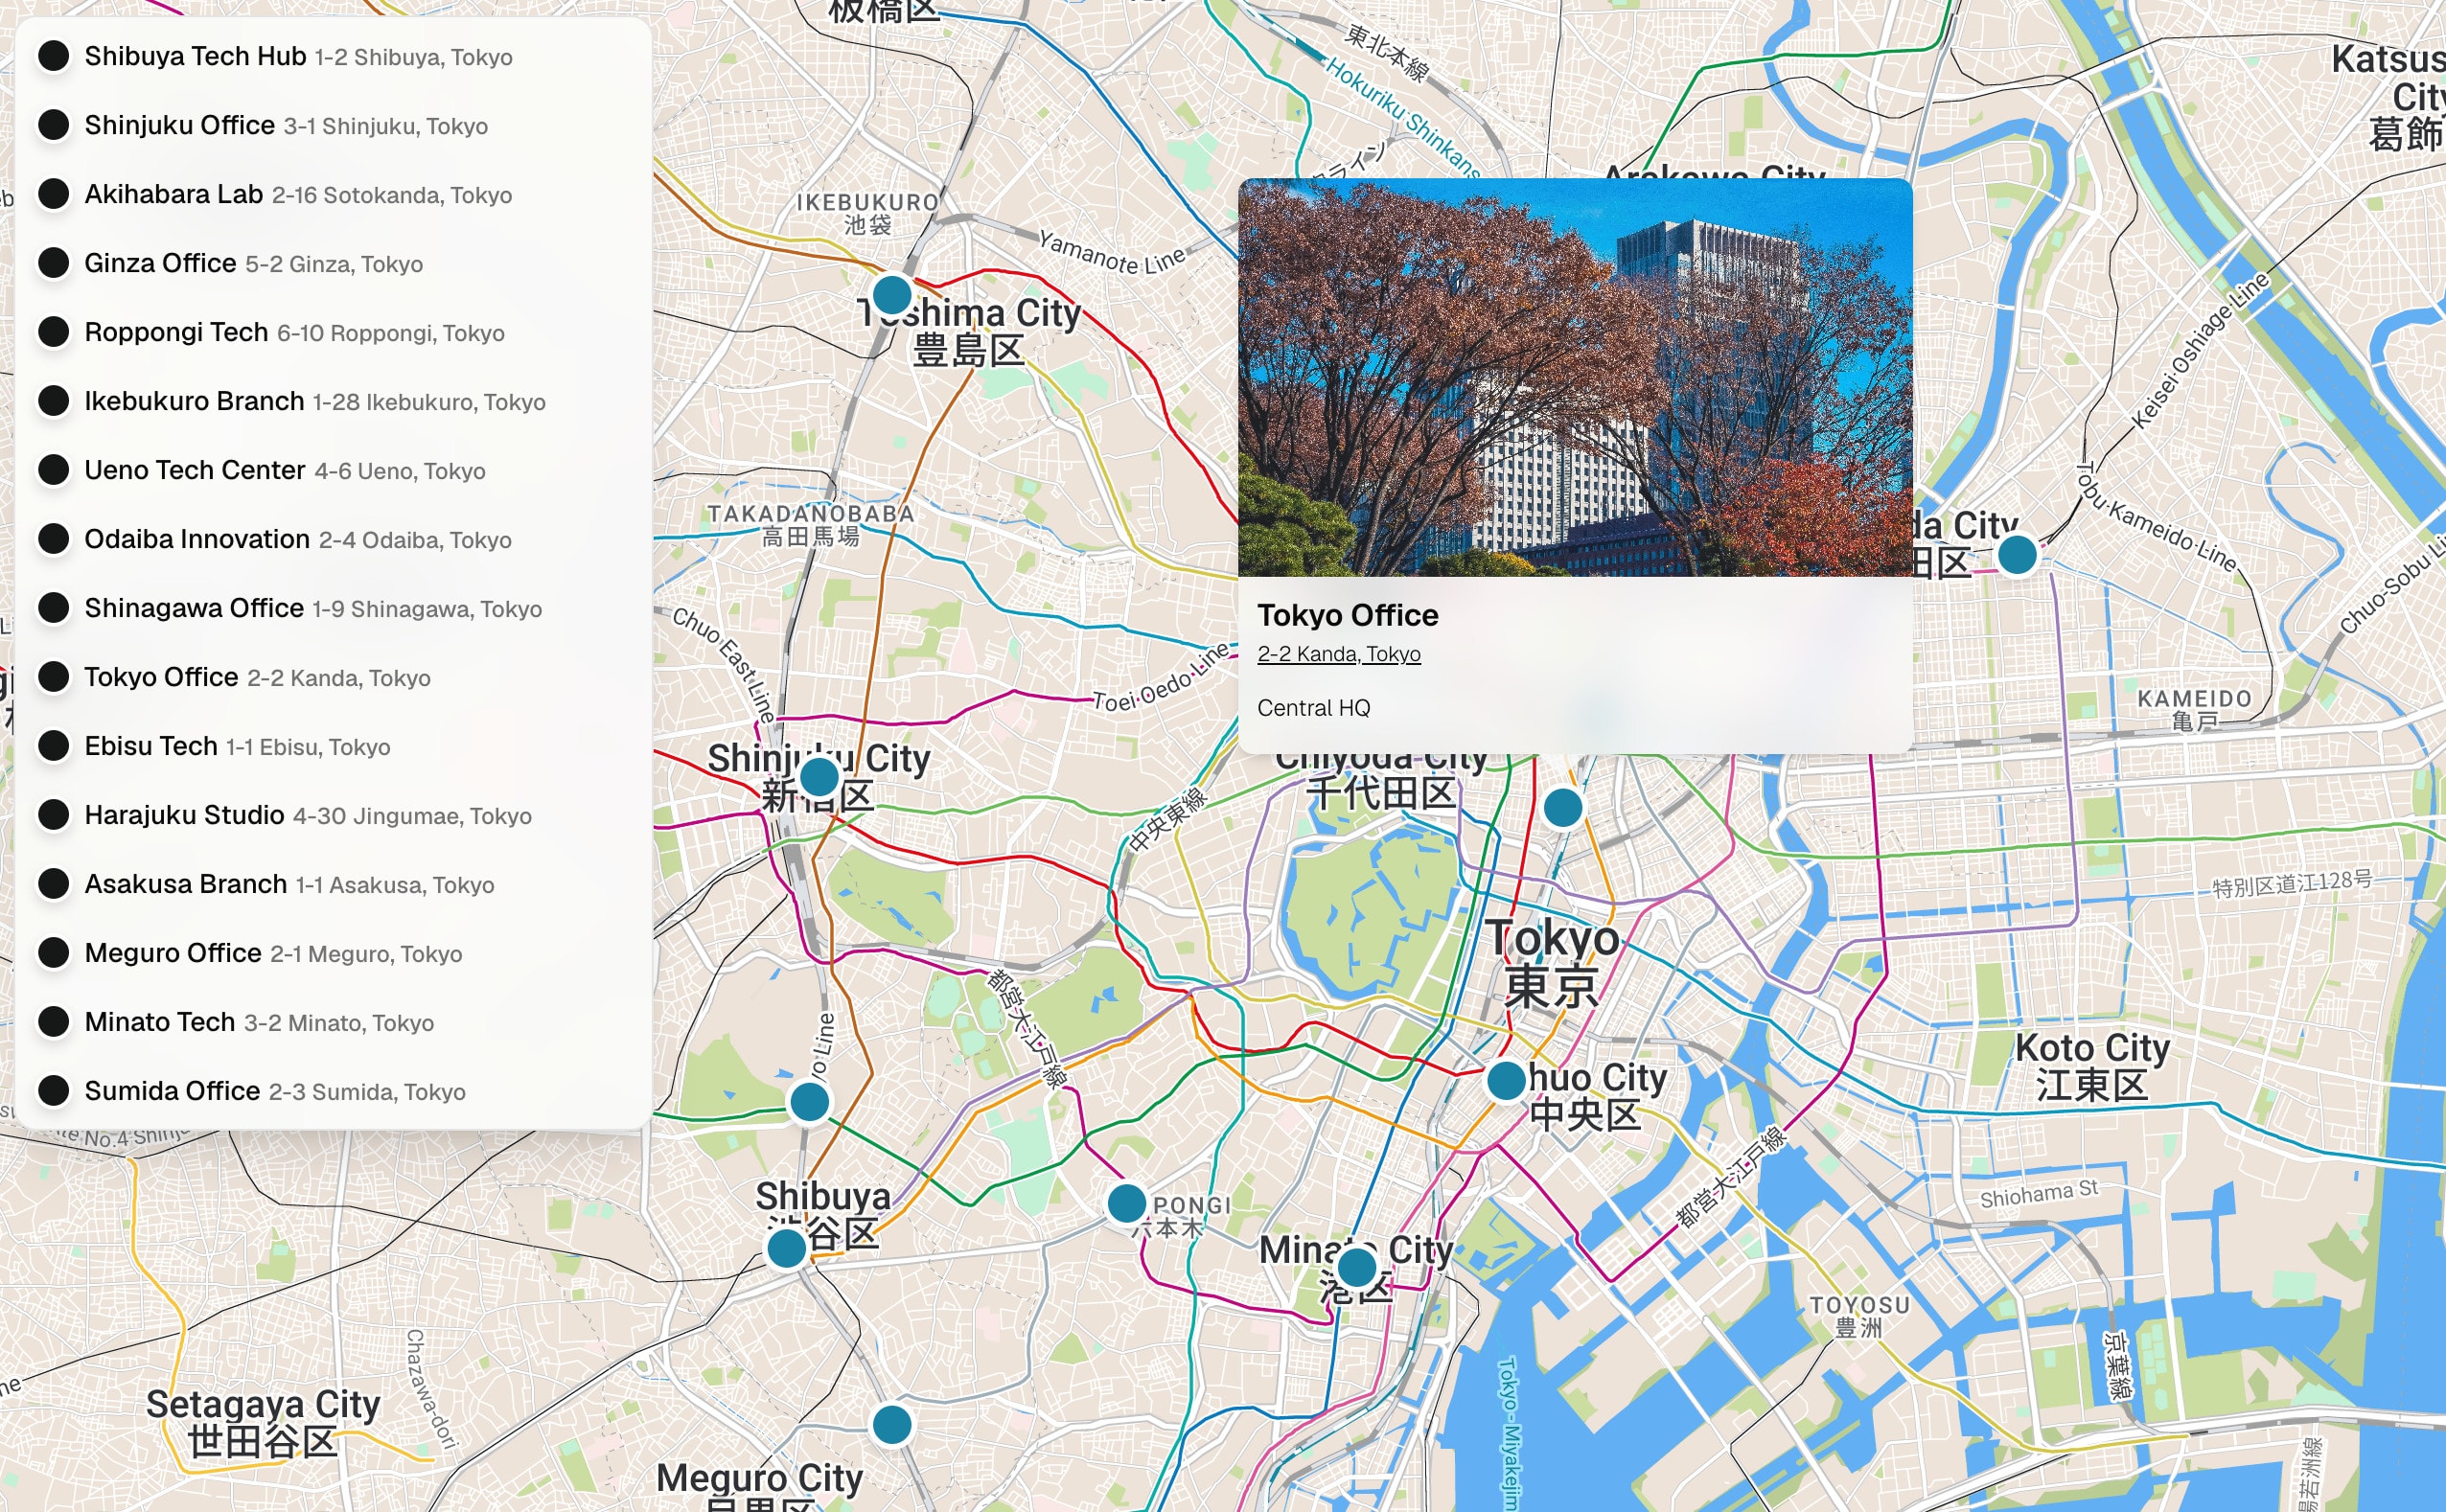Screen dimensions: 2446x1512
Task: Open Asakusa Branch list entry
Action: (x=333, y=884)
